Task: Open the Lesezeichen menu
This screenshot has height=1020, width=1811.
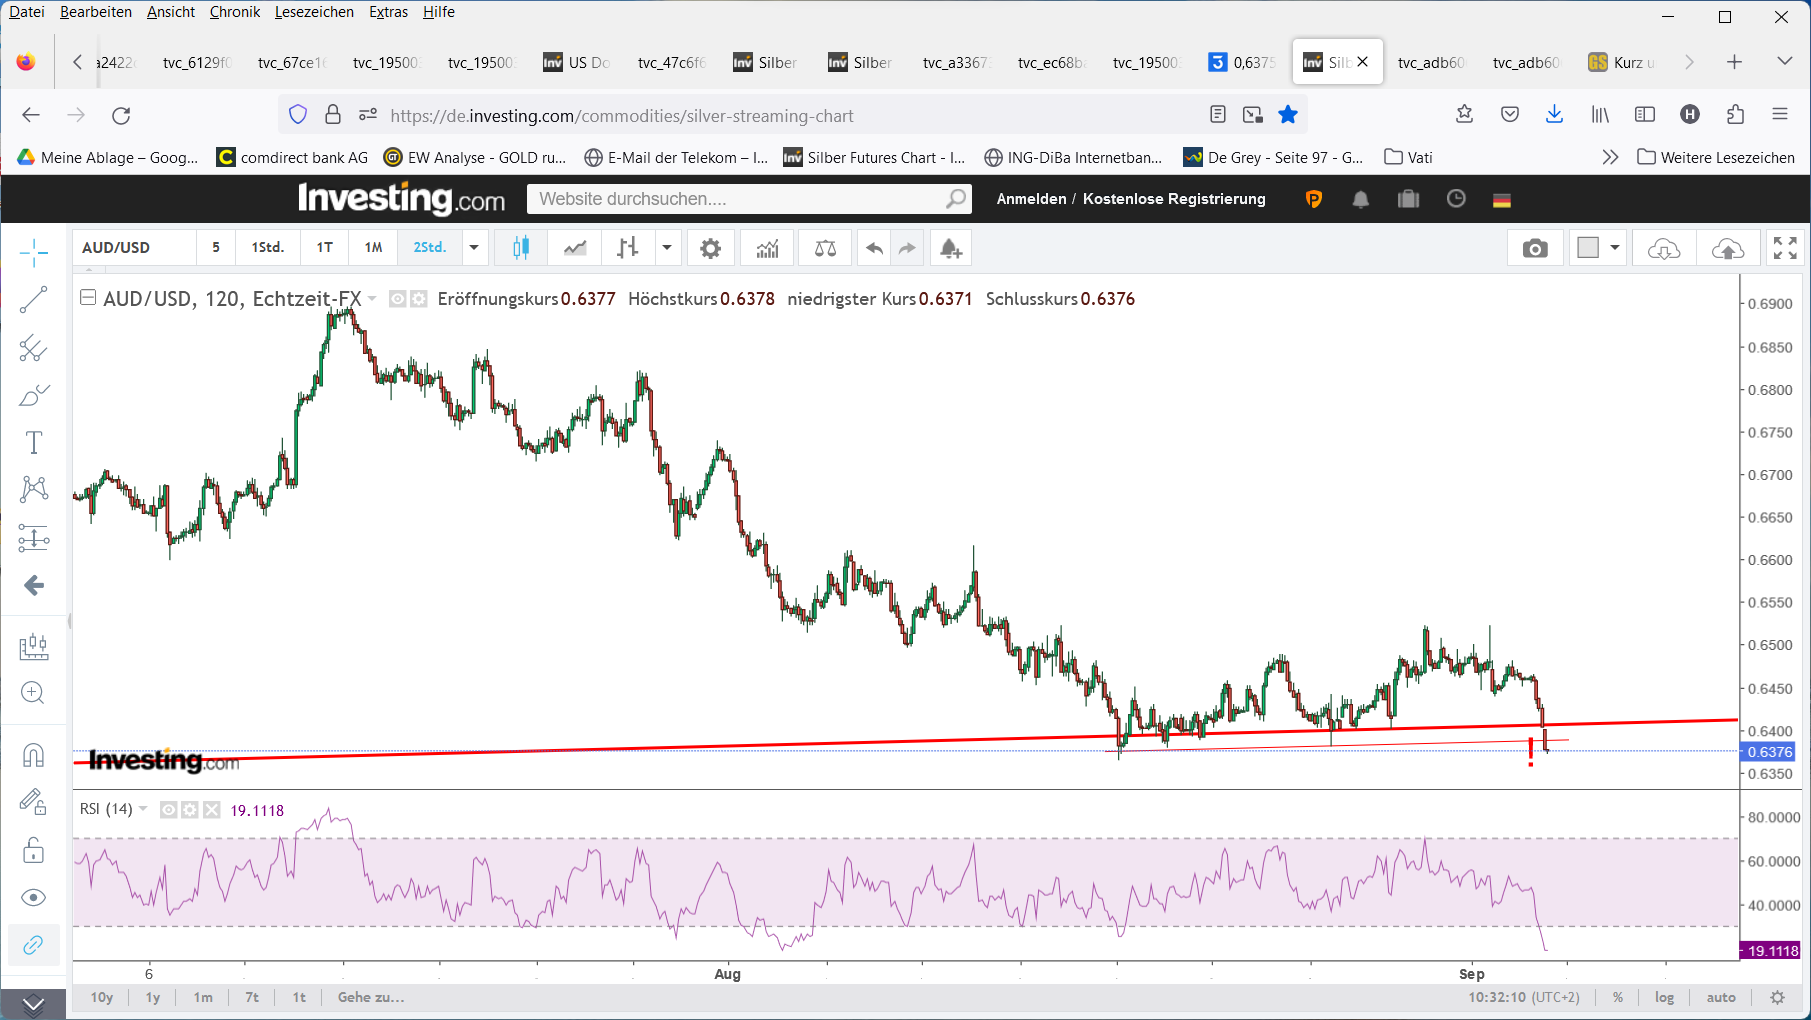Action: tap(314, 12)
